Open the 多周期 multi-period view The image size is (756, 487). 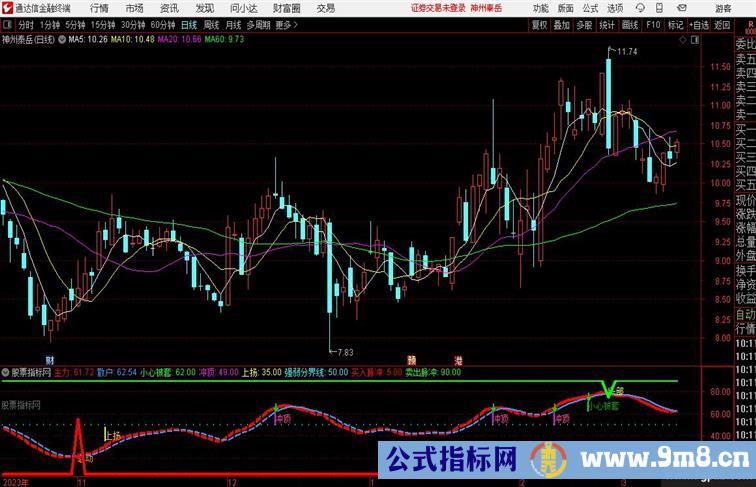click(x=258, y=25)
